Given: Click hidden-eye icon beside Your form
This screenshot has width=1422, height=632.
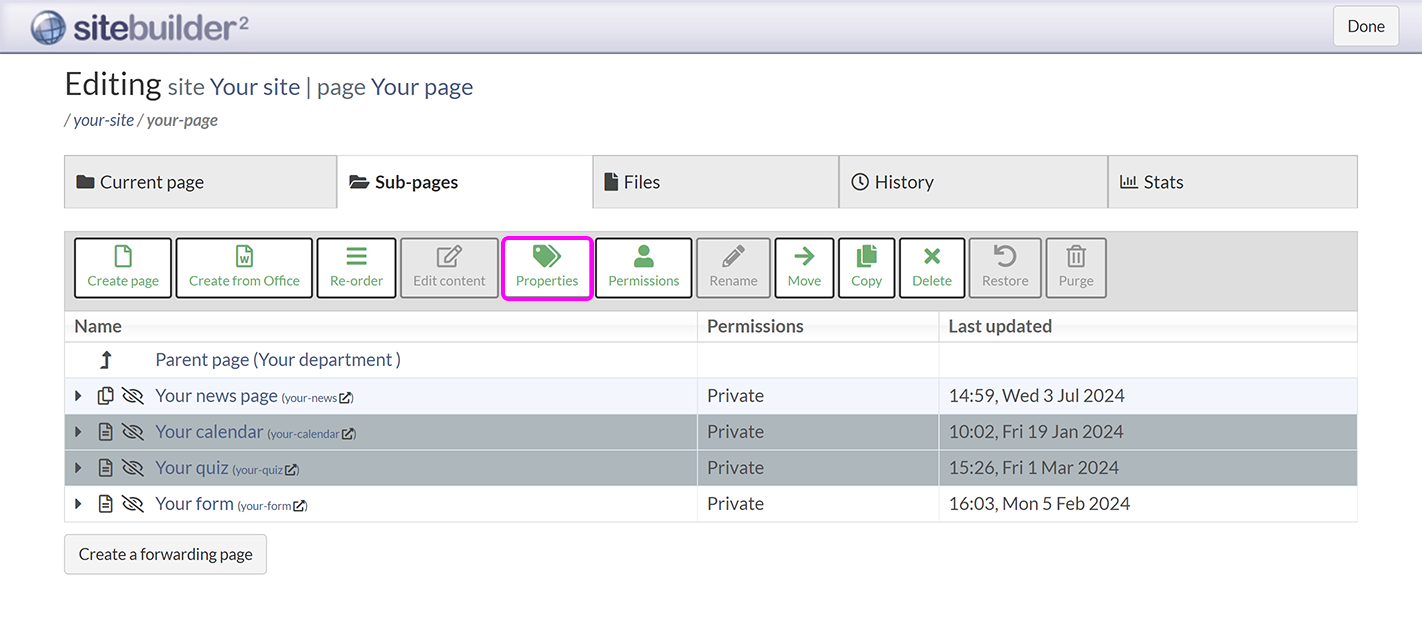Looking at the screenshot, I should [x=133, y=505].
